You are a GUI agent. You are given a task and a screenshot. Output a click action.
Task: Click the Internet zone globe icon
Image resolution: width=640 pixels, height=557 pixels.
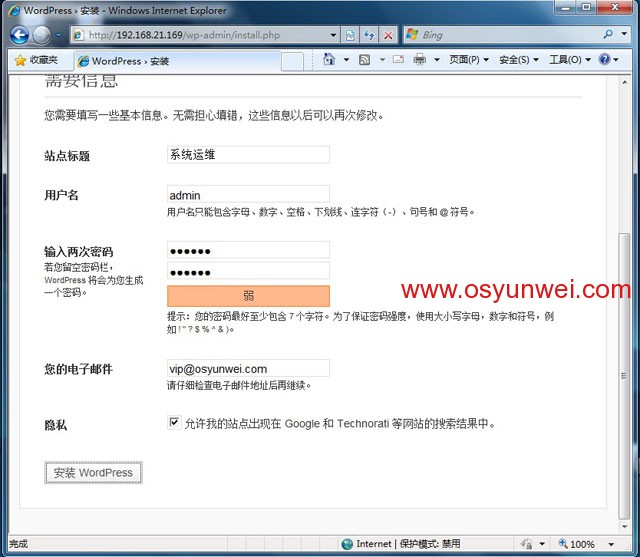point(347,544)
